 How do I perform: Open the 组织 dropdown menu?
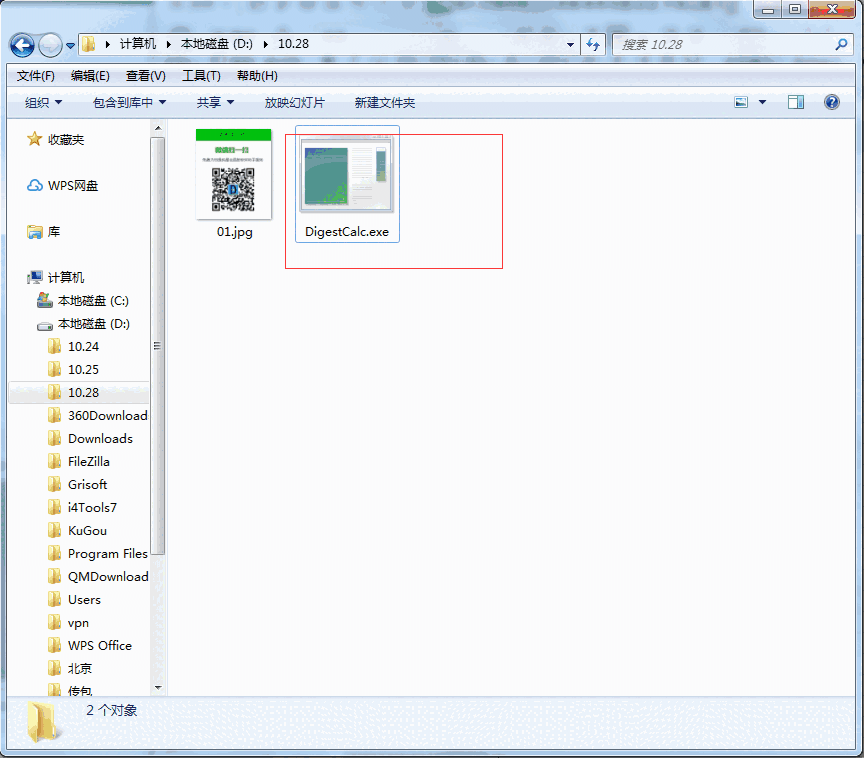(42, 102)
